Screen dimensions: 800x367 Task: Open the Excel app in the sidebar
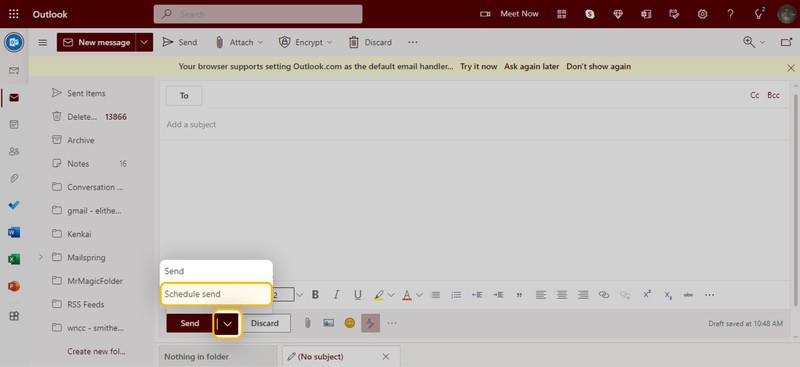(14, 259)
